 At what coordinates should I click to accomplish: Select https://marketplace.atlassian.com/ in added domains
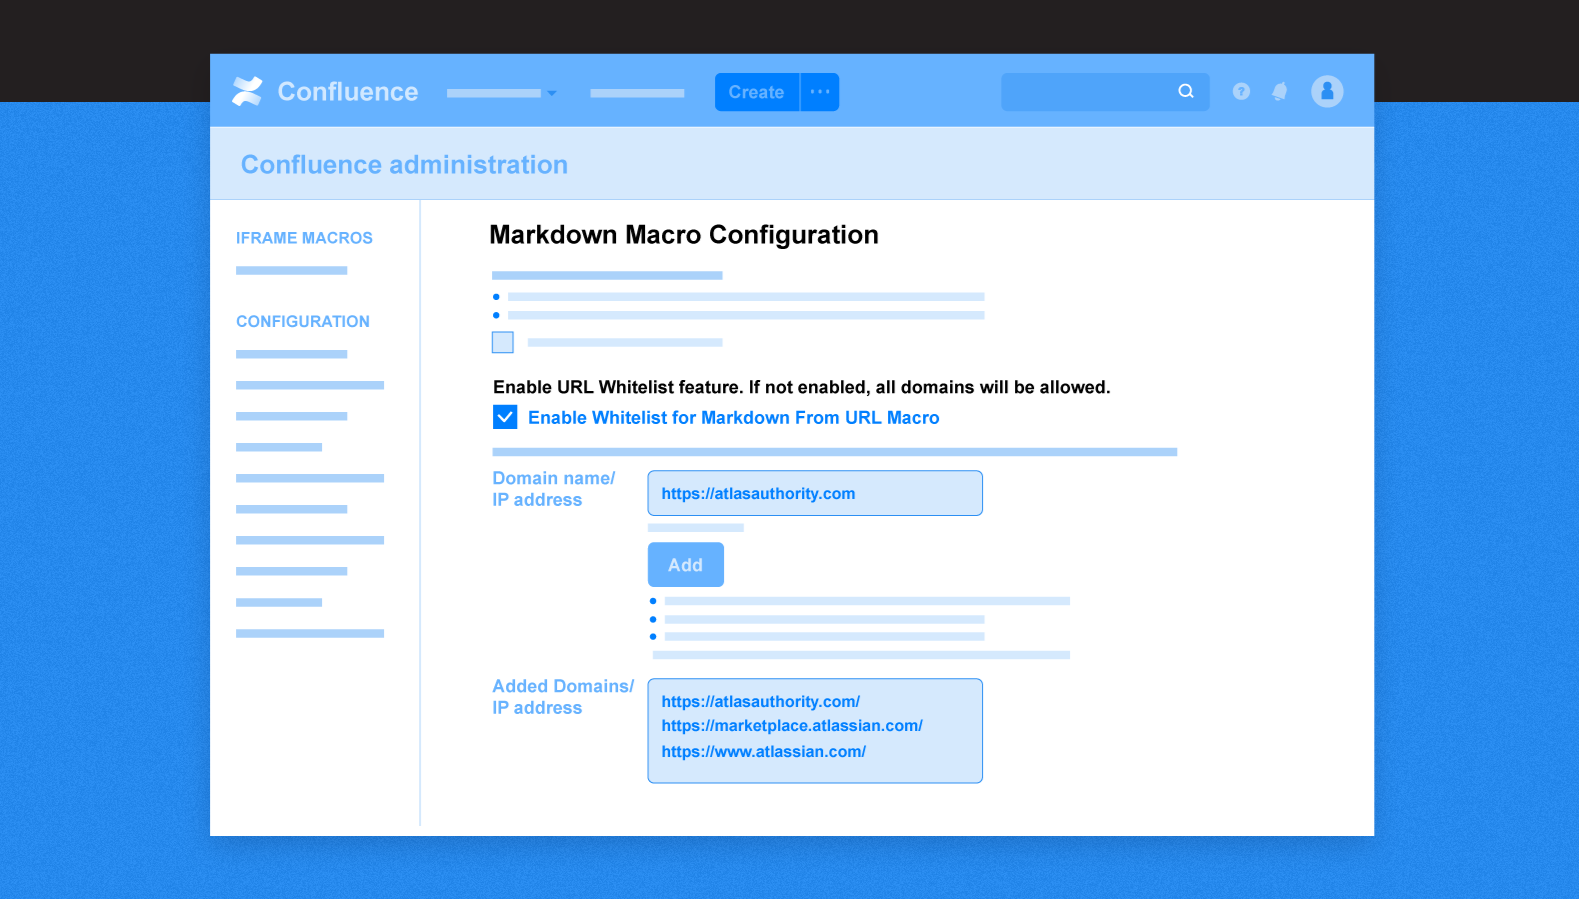pos(792,726)
